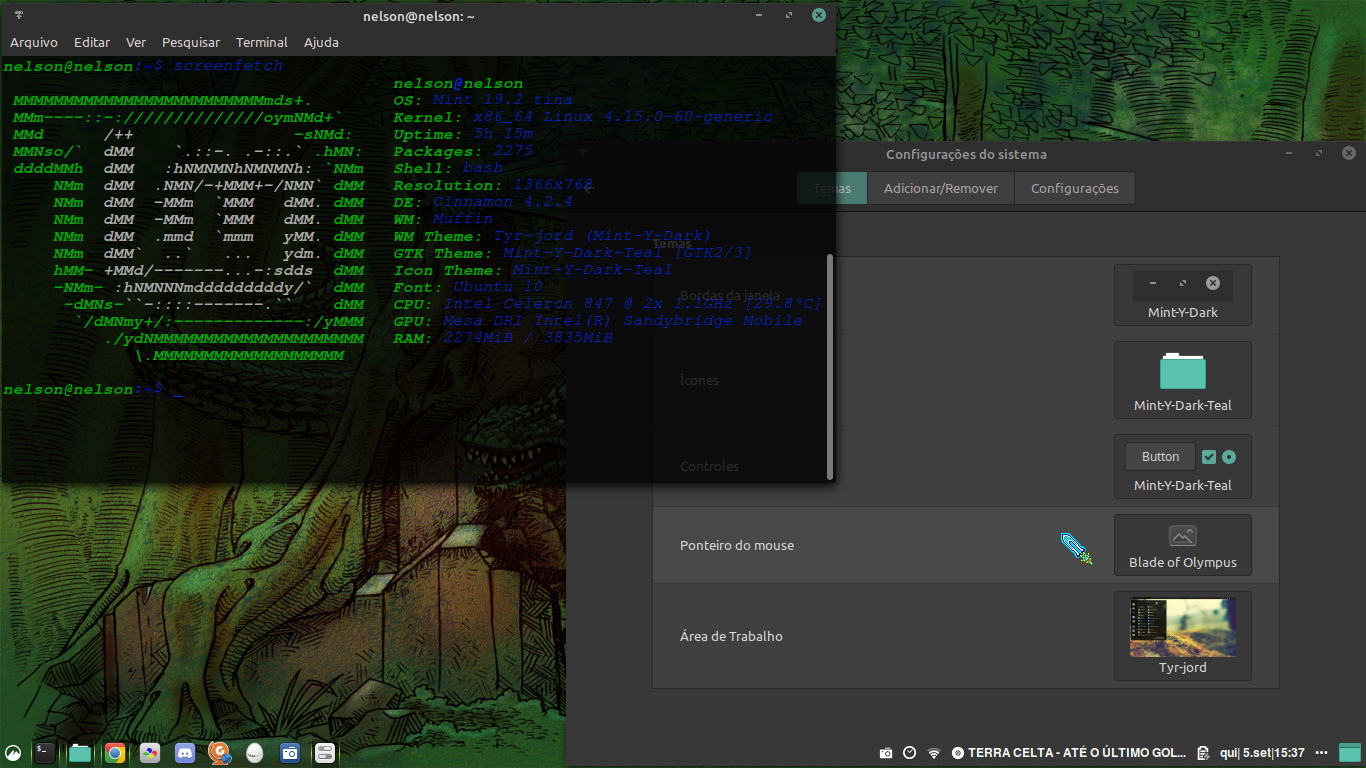
Task: Launch Google Chrome from the panel
Action: (115, 753)
